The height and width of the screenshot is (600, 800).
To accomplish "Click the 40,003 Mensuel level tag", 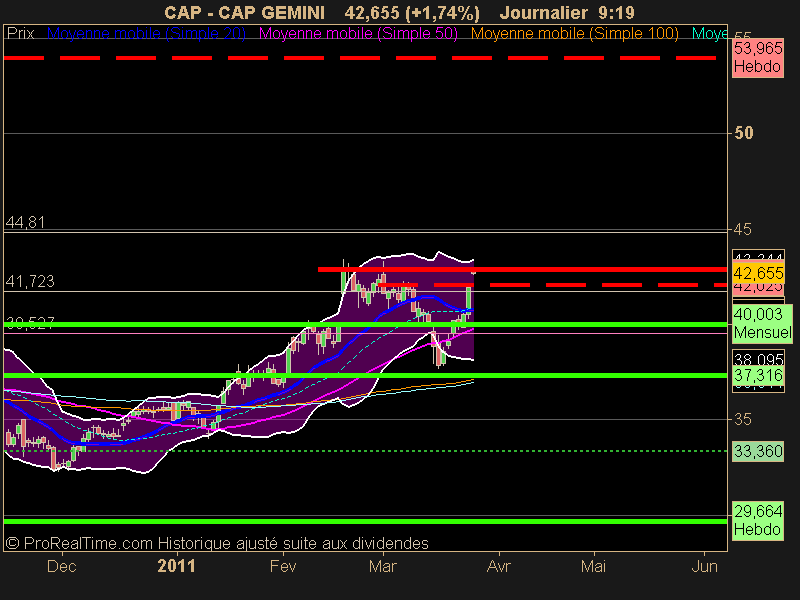I will point(762,323).
